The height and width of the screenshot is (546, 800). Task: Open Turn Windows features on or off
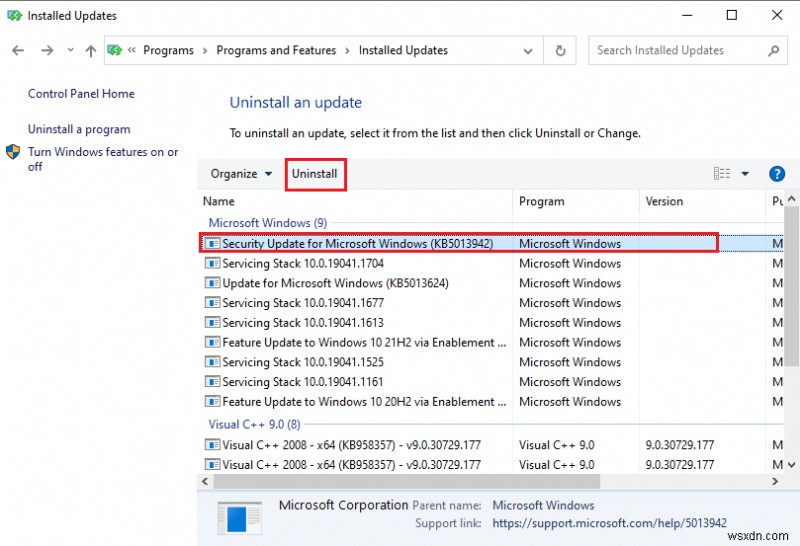(103, 159)
